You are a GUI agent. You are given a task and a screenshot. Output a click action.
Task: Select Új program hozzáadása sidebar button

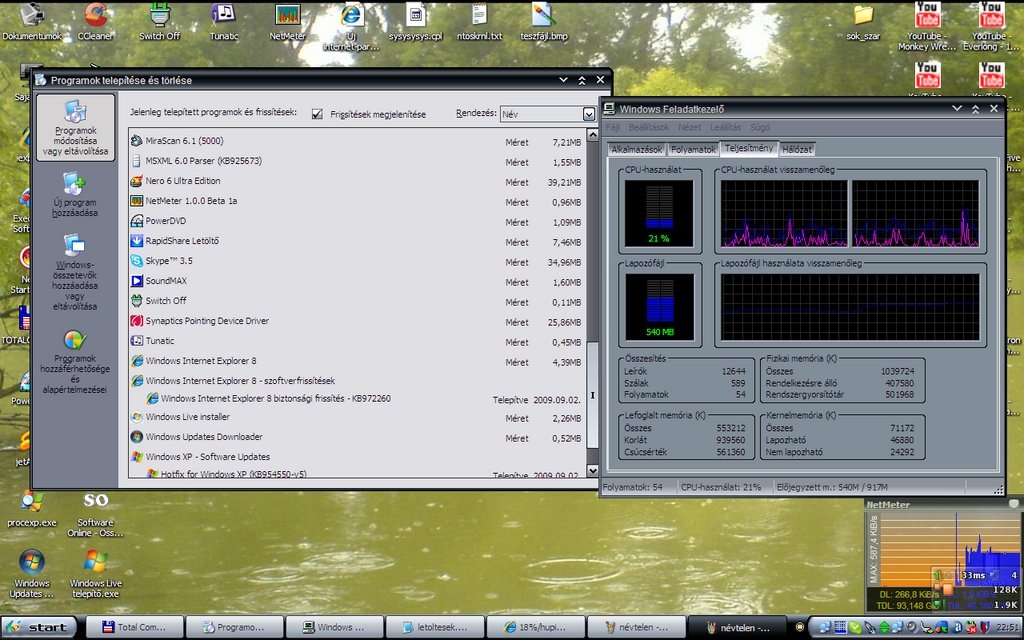click(75, 194)
